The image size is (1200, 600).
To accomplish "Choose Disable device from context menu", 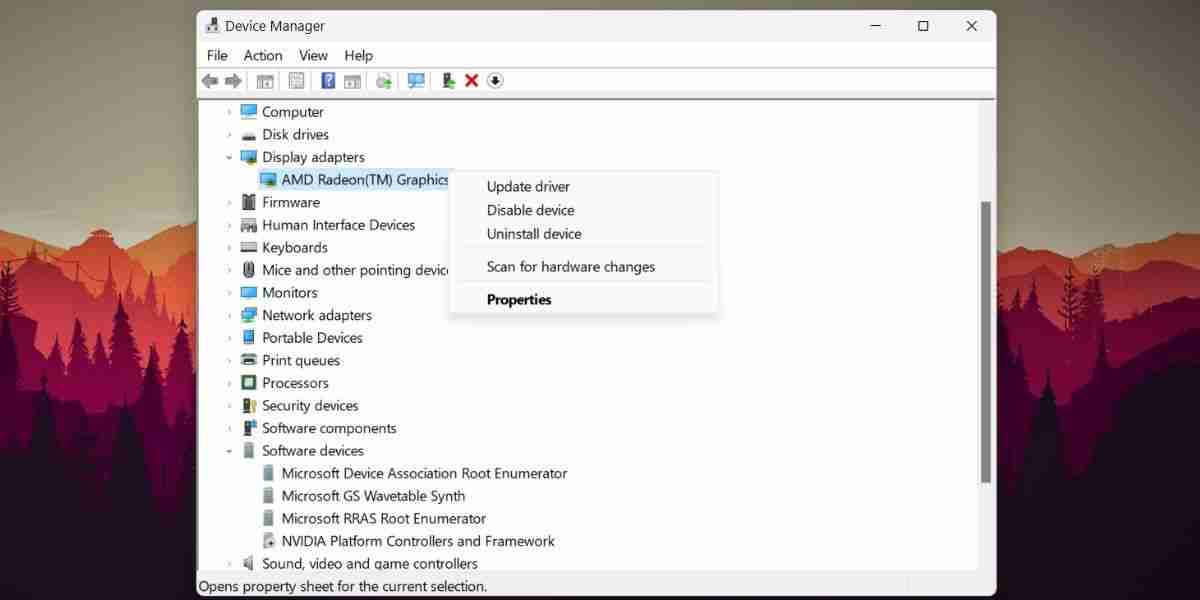I will pos(530,210).
